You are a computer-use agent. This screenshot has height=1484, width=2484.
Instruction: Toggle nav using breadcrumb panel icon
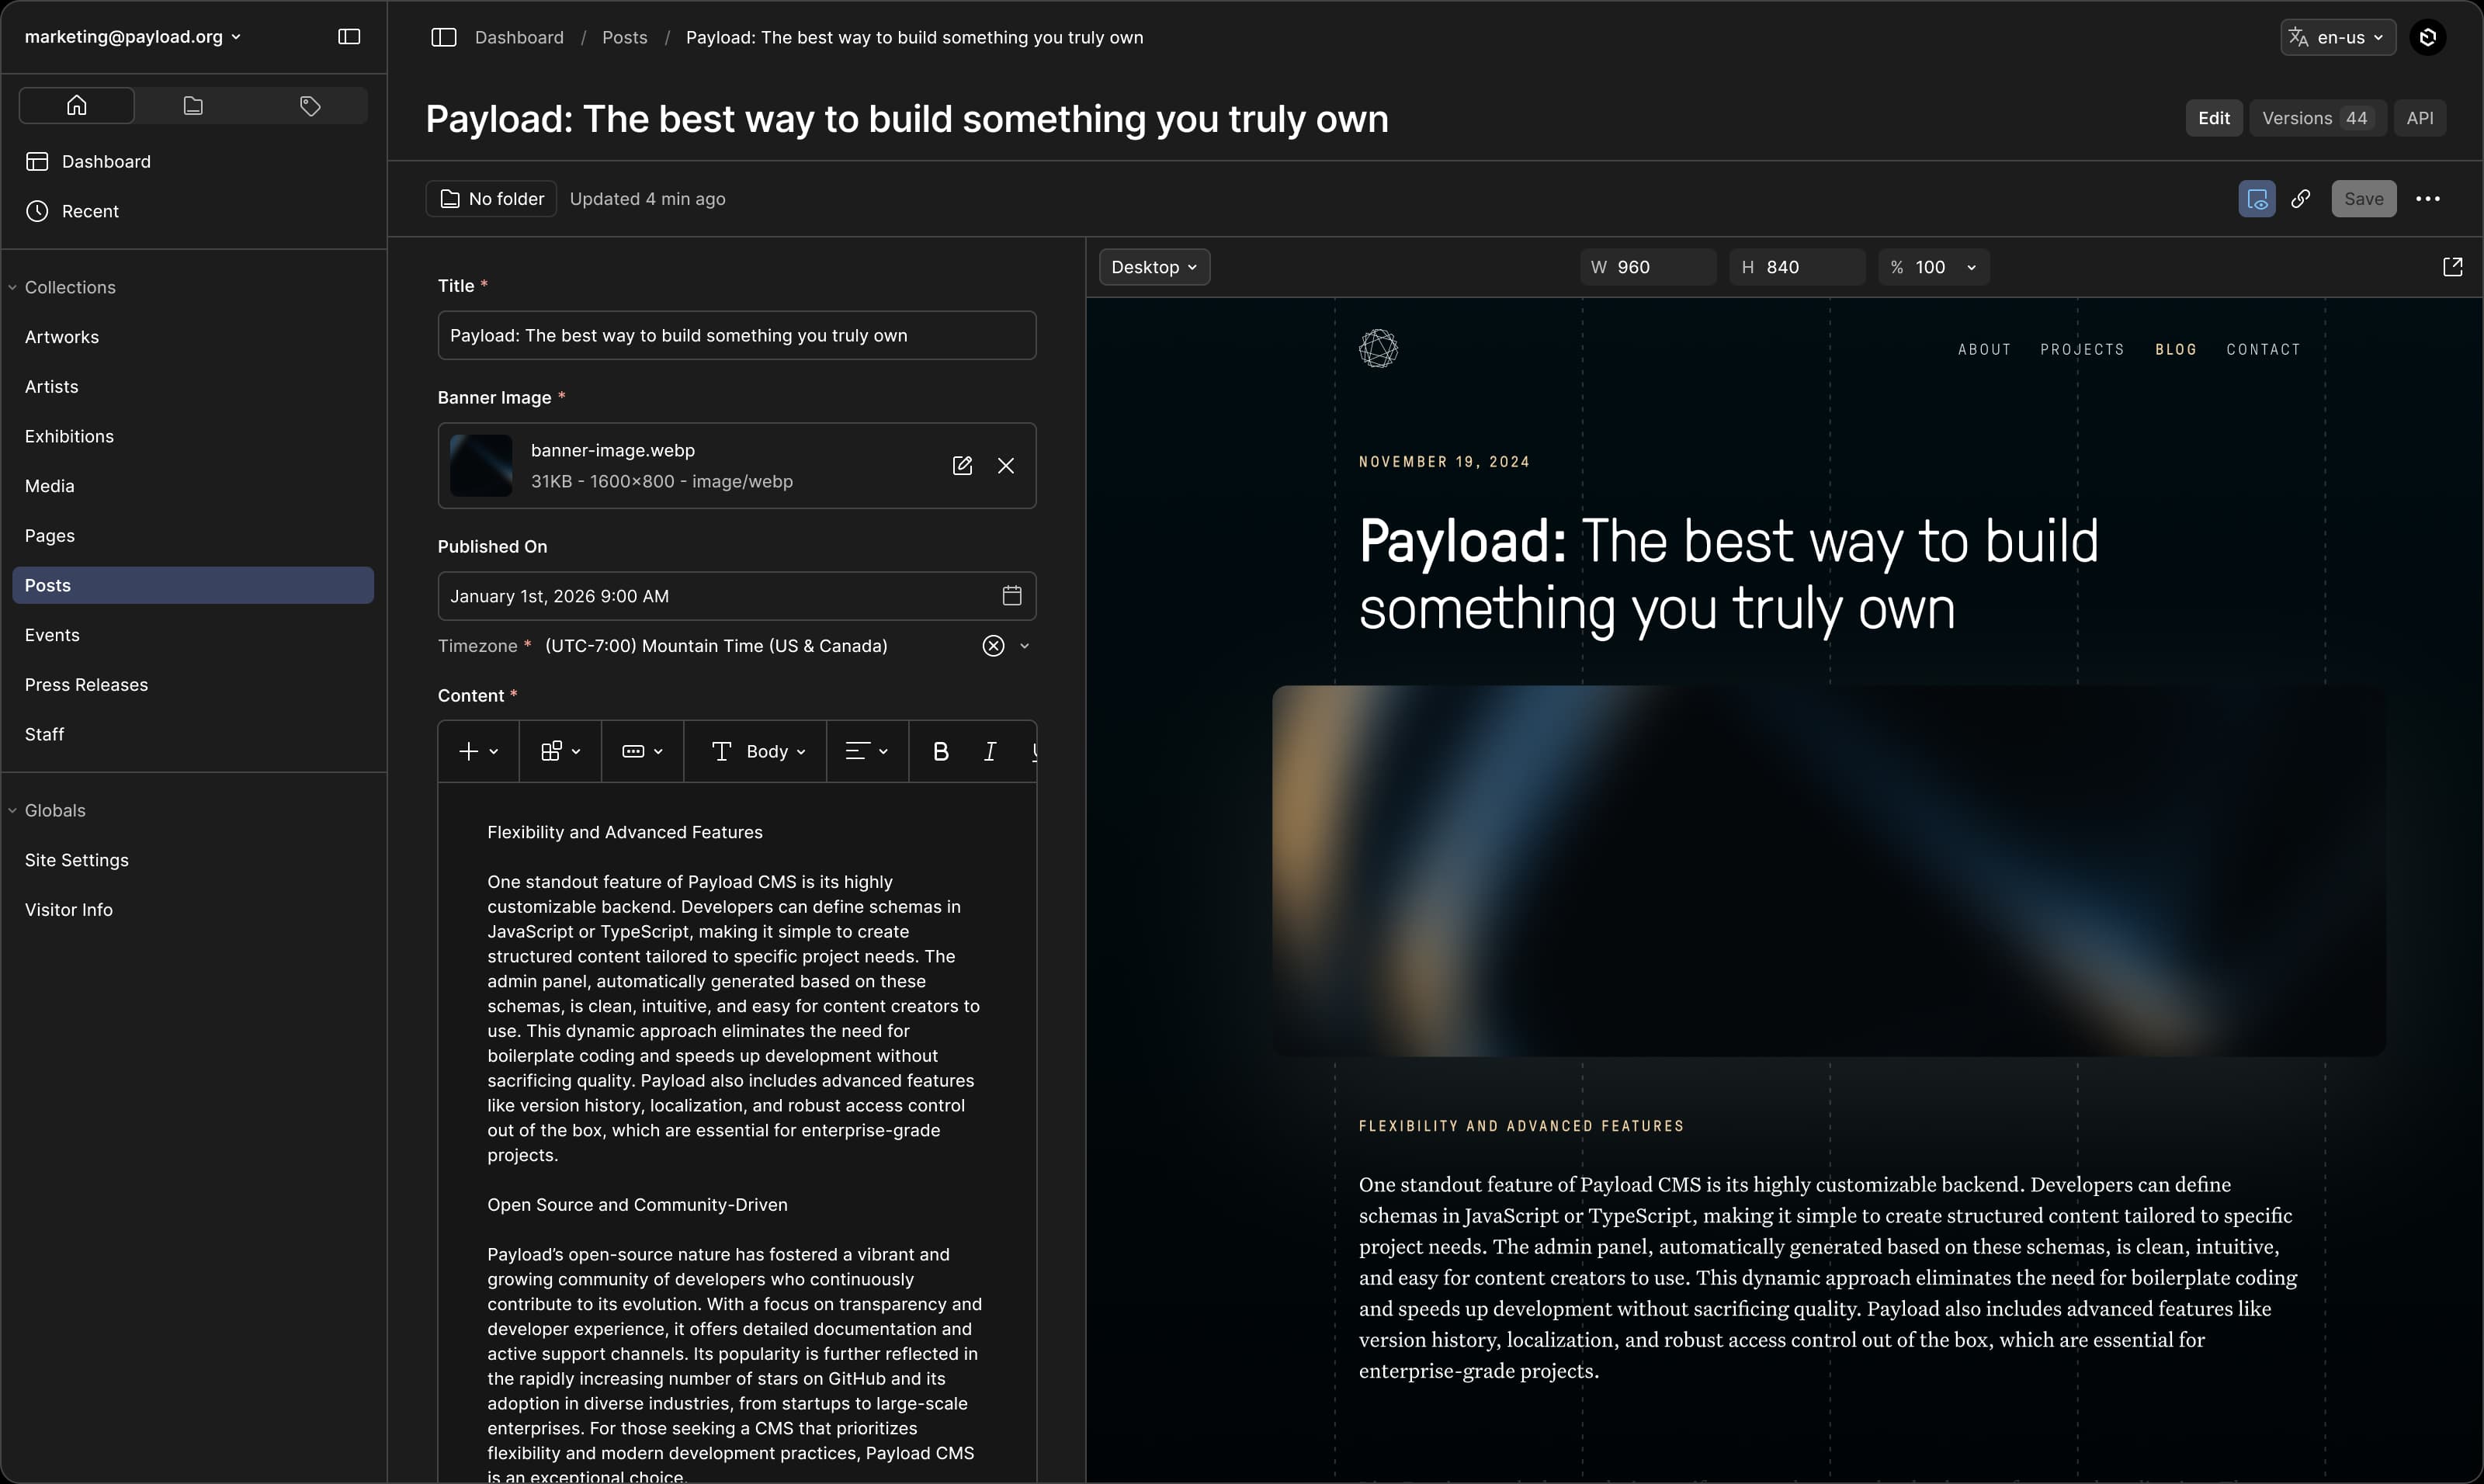[444, 37]
